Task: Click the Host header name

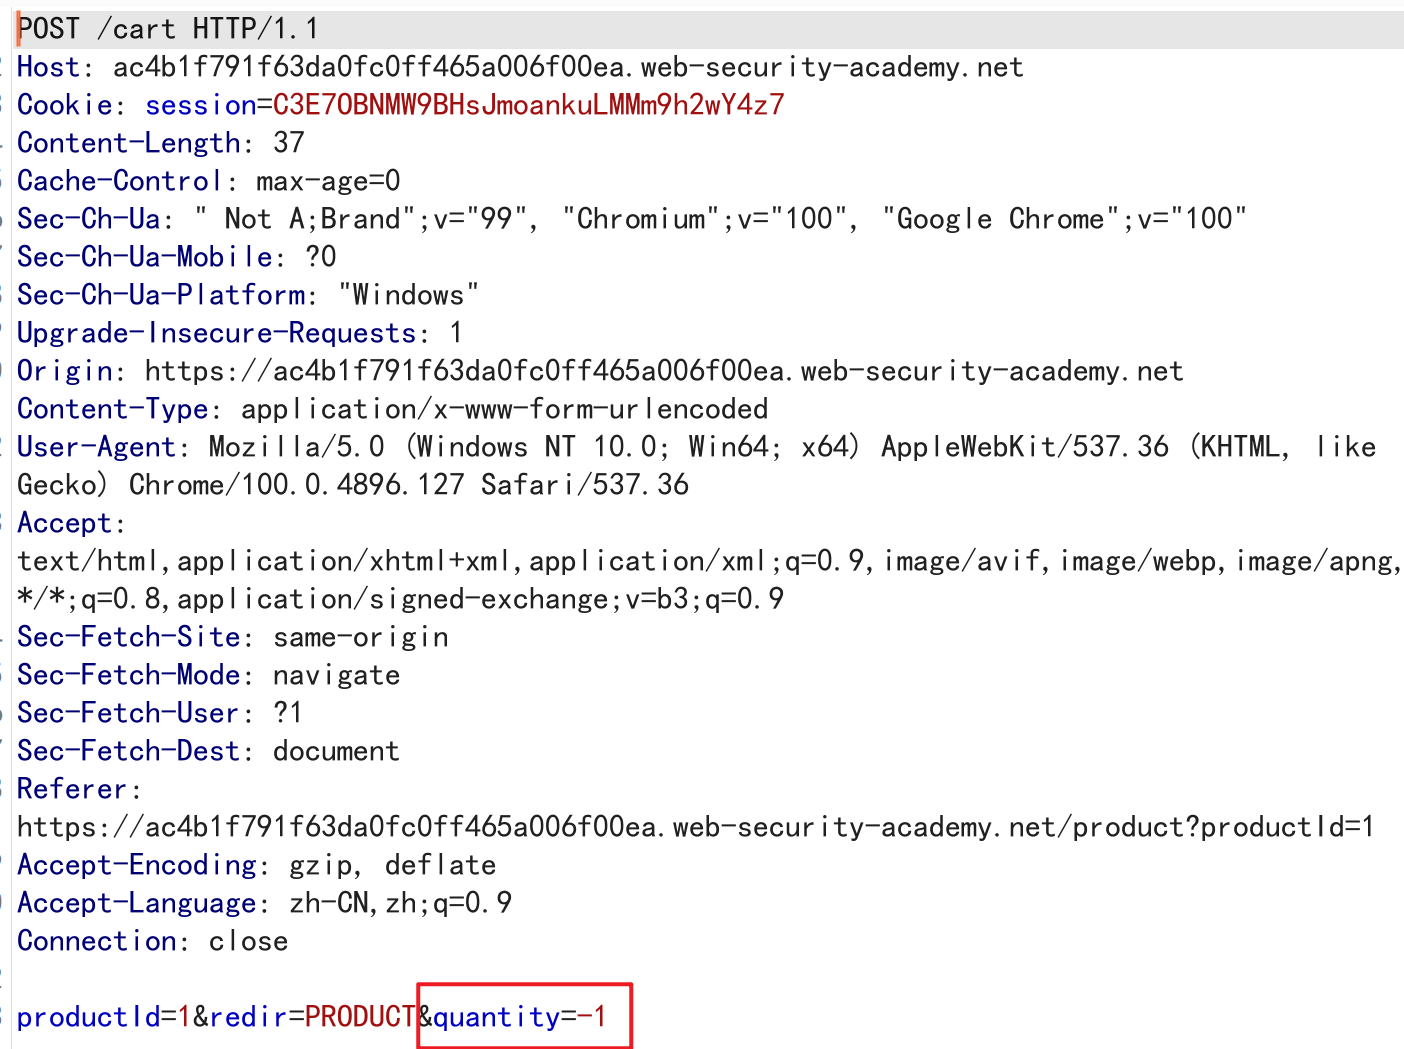Action: [x=48, y=67]
